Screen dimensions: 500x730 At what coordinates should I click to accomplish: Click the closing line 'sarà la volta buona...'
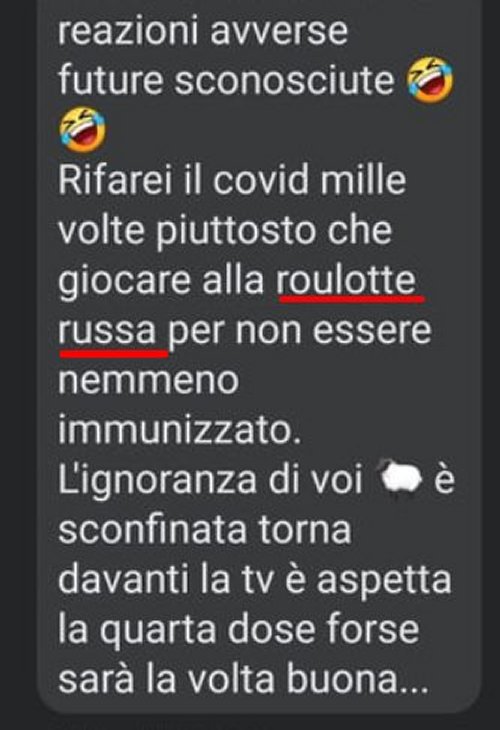pos(243,679)
